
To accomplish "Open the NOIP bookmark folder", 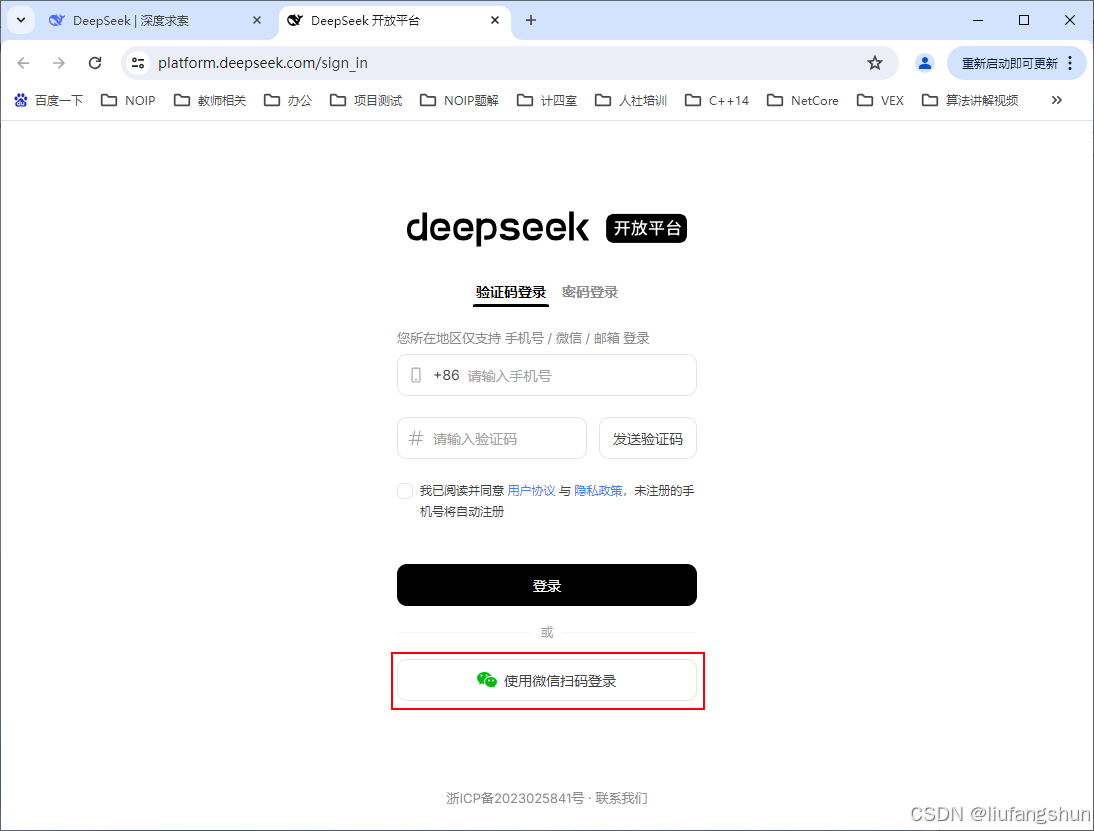I will (x=128, y=100).
